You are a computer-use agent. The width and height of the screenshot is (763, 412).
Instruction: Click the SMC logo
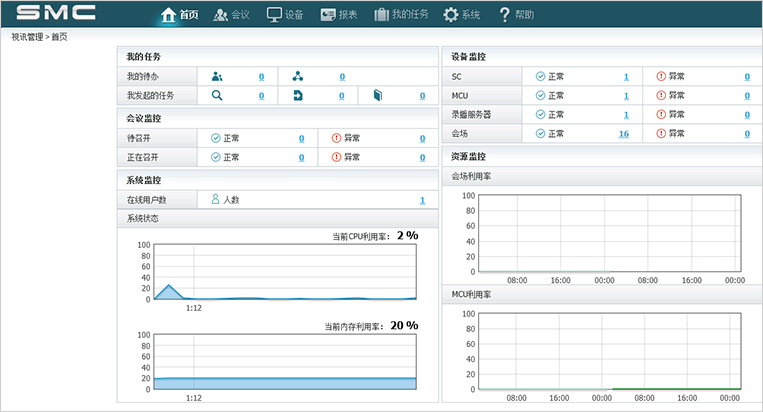point(56,13)
